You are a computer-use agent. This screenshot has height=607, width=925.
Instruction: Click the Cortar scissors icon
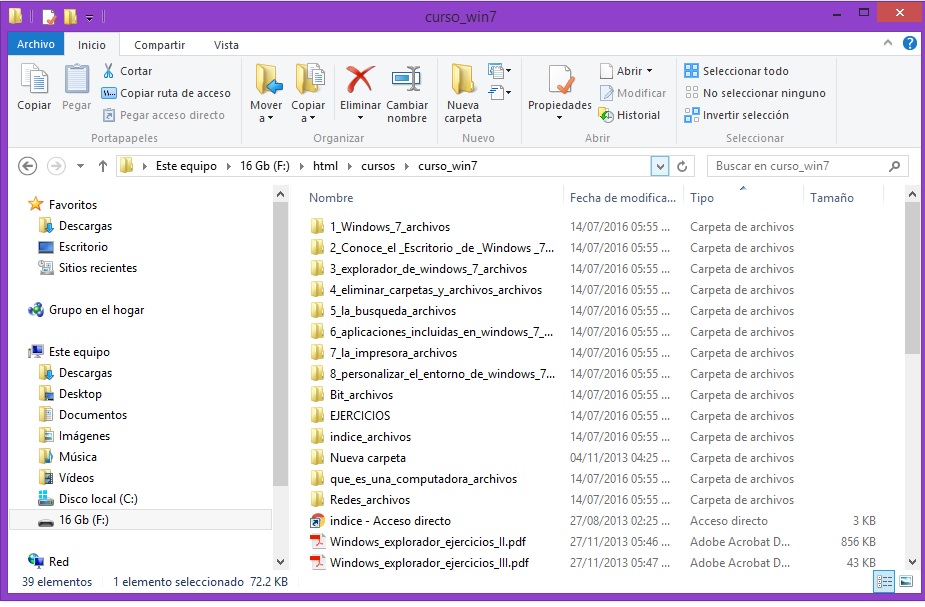click(x=109, y=71)
